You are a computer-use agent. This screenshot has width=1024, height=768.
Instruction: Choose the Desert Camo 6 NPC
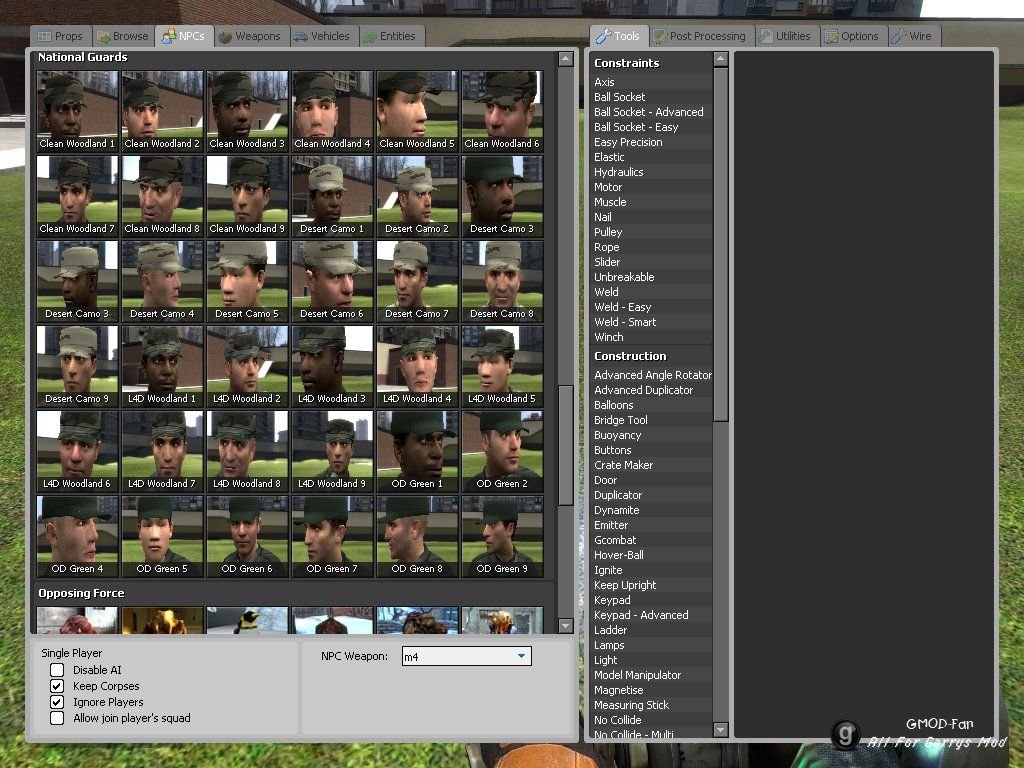coord(332,281)
